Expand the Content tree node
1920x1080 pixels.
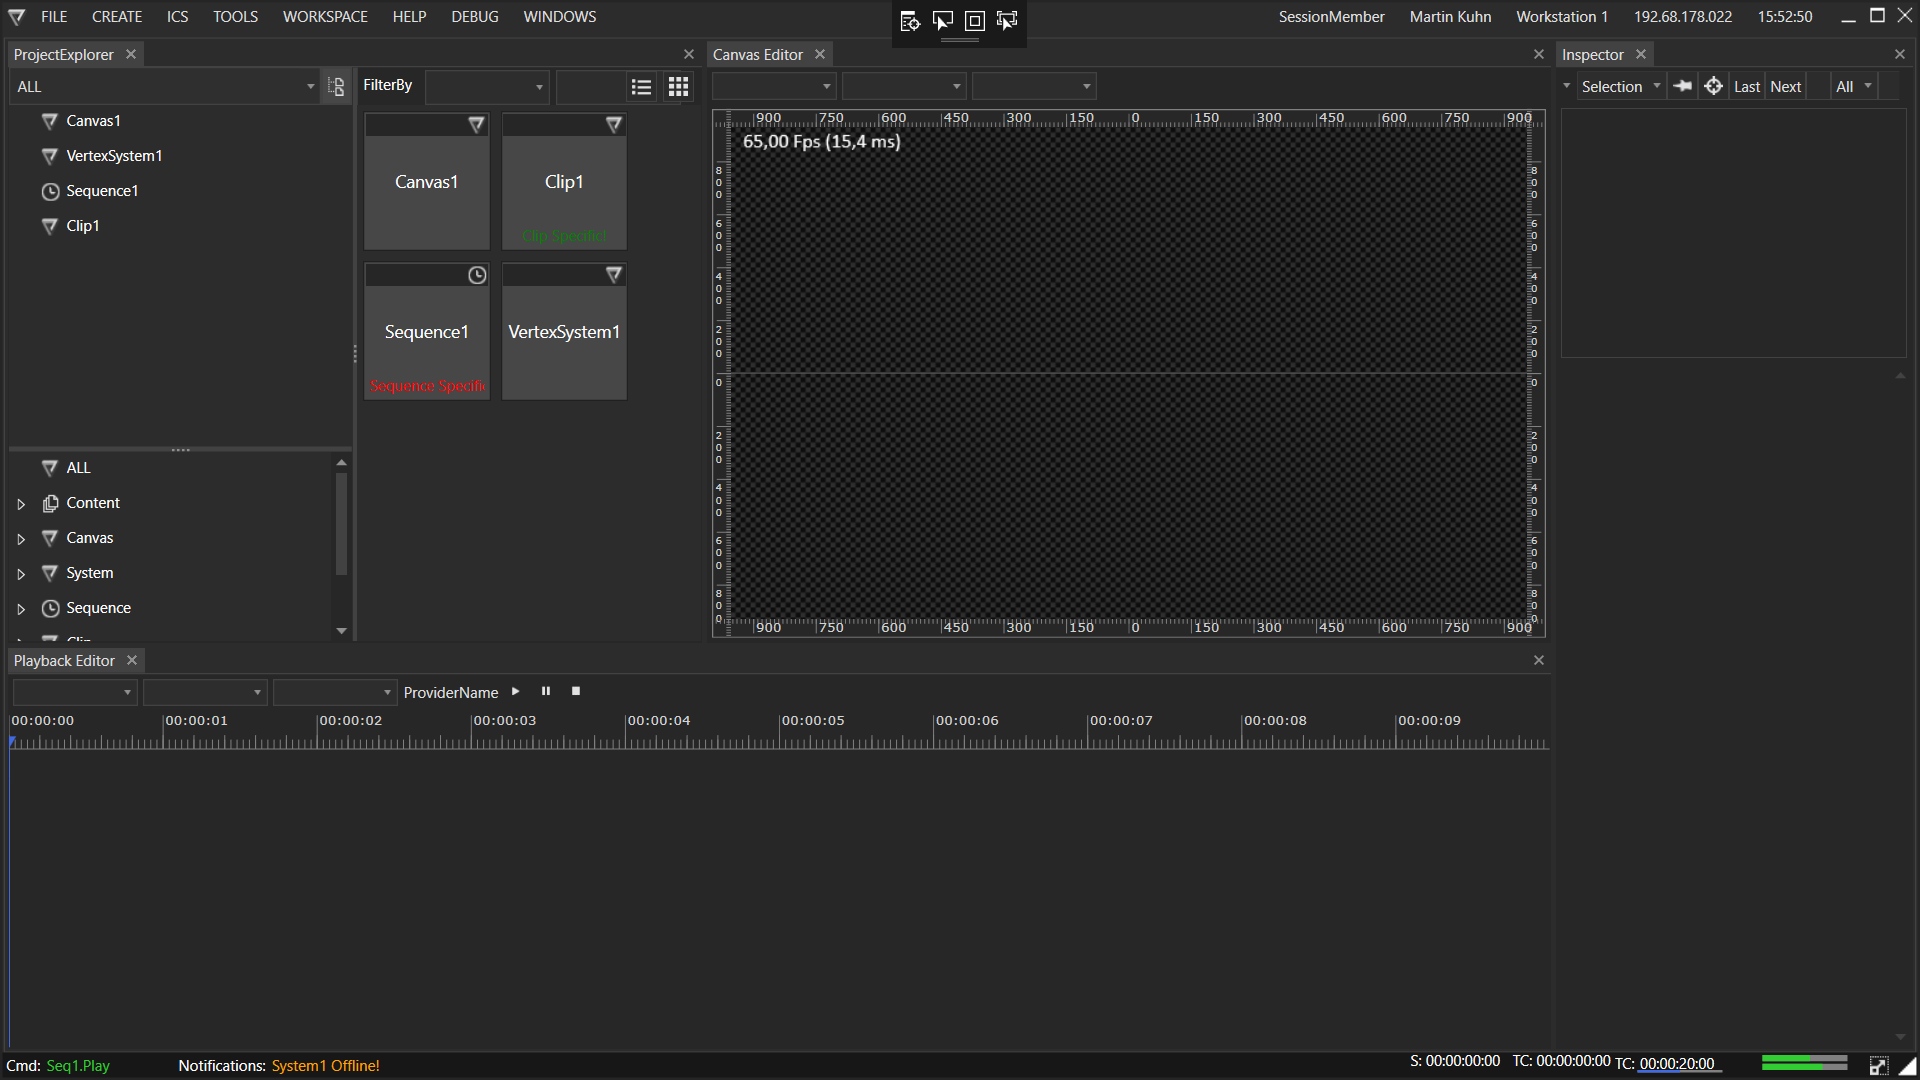pos(21,504)
